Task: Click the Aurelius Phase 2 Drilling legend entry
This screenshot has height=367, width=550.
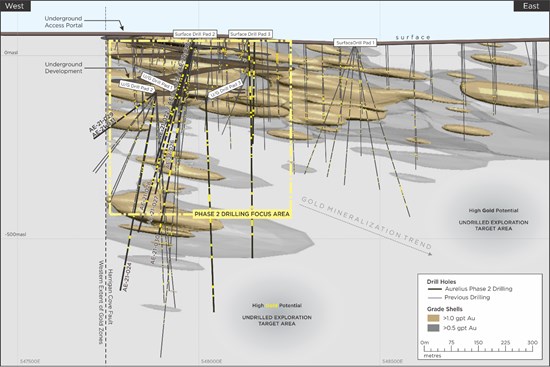Action: click(478, 289)
